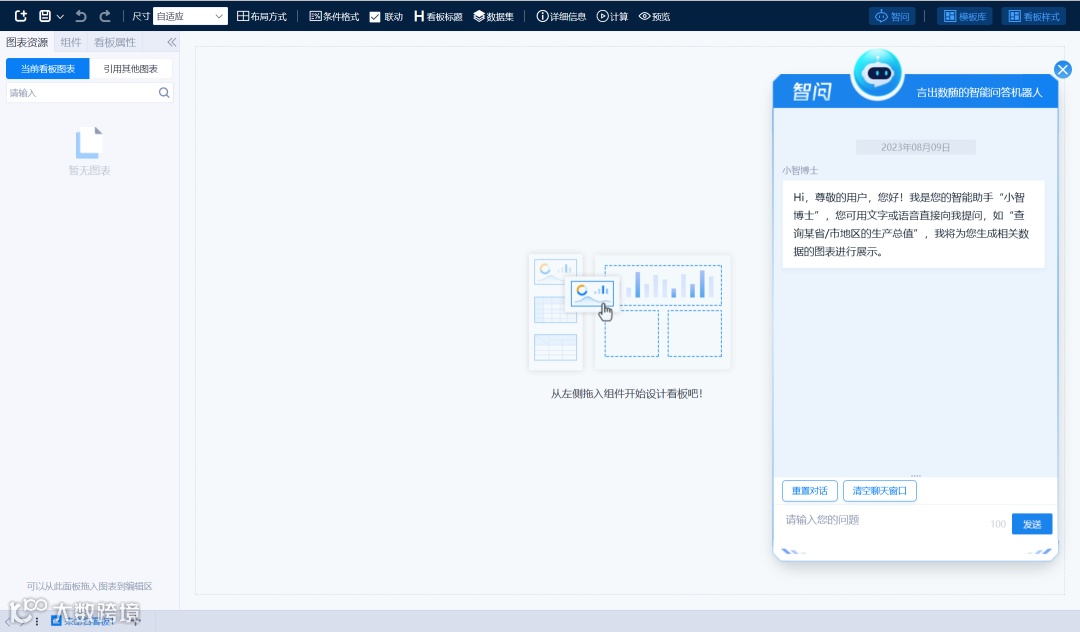Click the 可以从此面板拖入图表到编辑区 tip text
Viewport: 1080px width, 632px height.
(90, 587)
